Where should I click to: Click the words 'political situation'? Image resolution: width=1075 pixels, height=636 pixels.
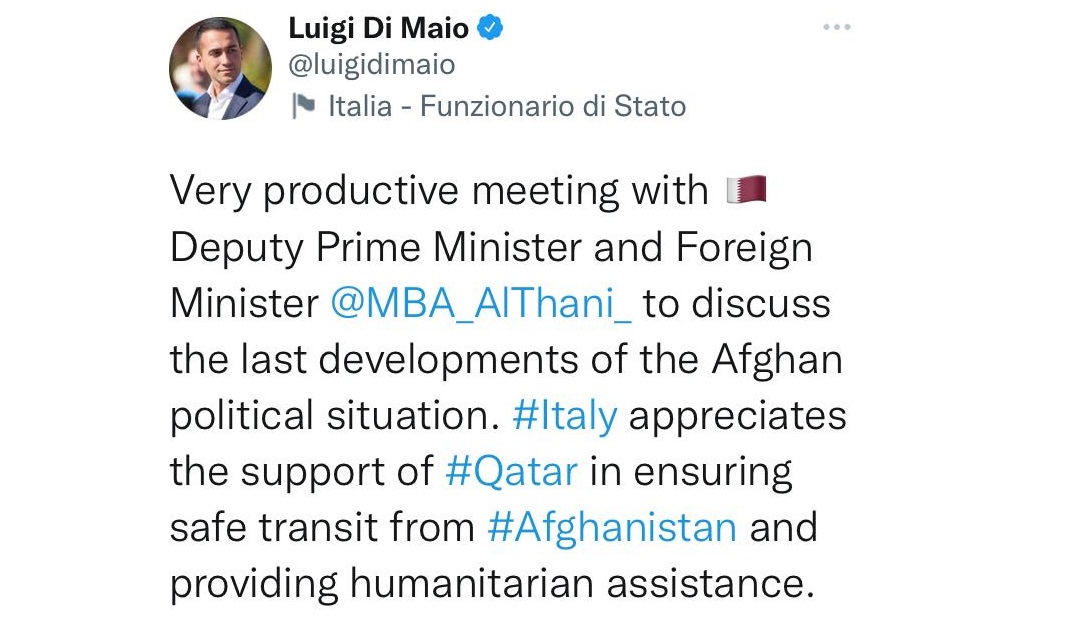pyautogui.click(x=333, y=415)
